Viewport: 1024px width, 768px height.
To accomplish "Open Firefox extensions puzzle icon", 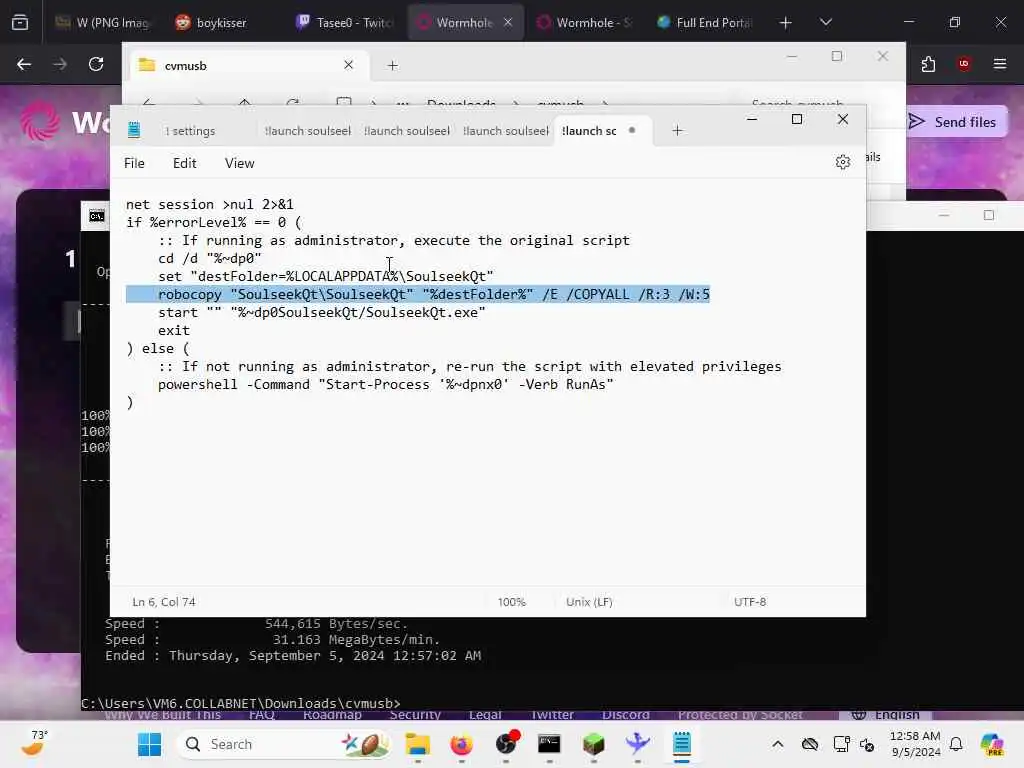I will coord(928,64).
